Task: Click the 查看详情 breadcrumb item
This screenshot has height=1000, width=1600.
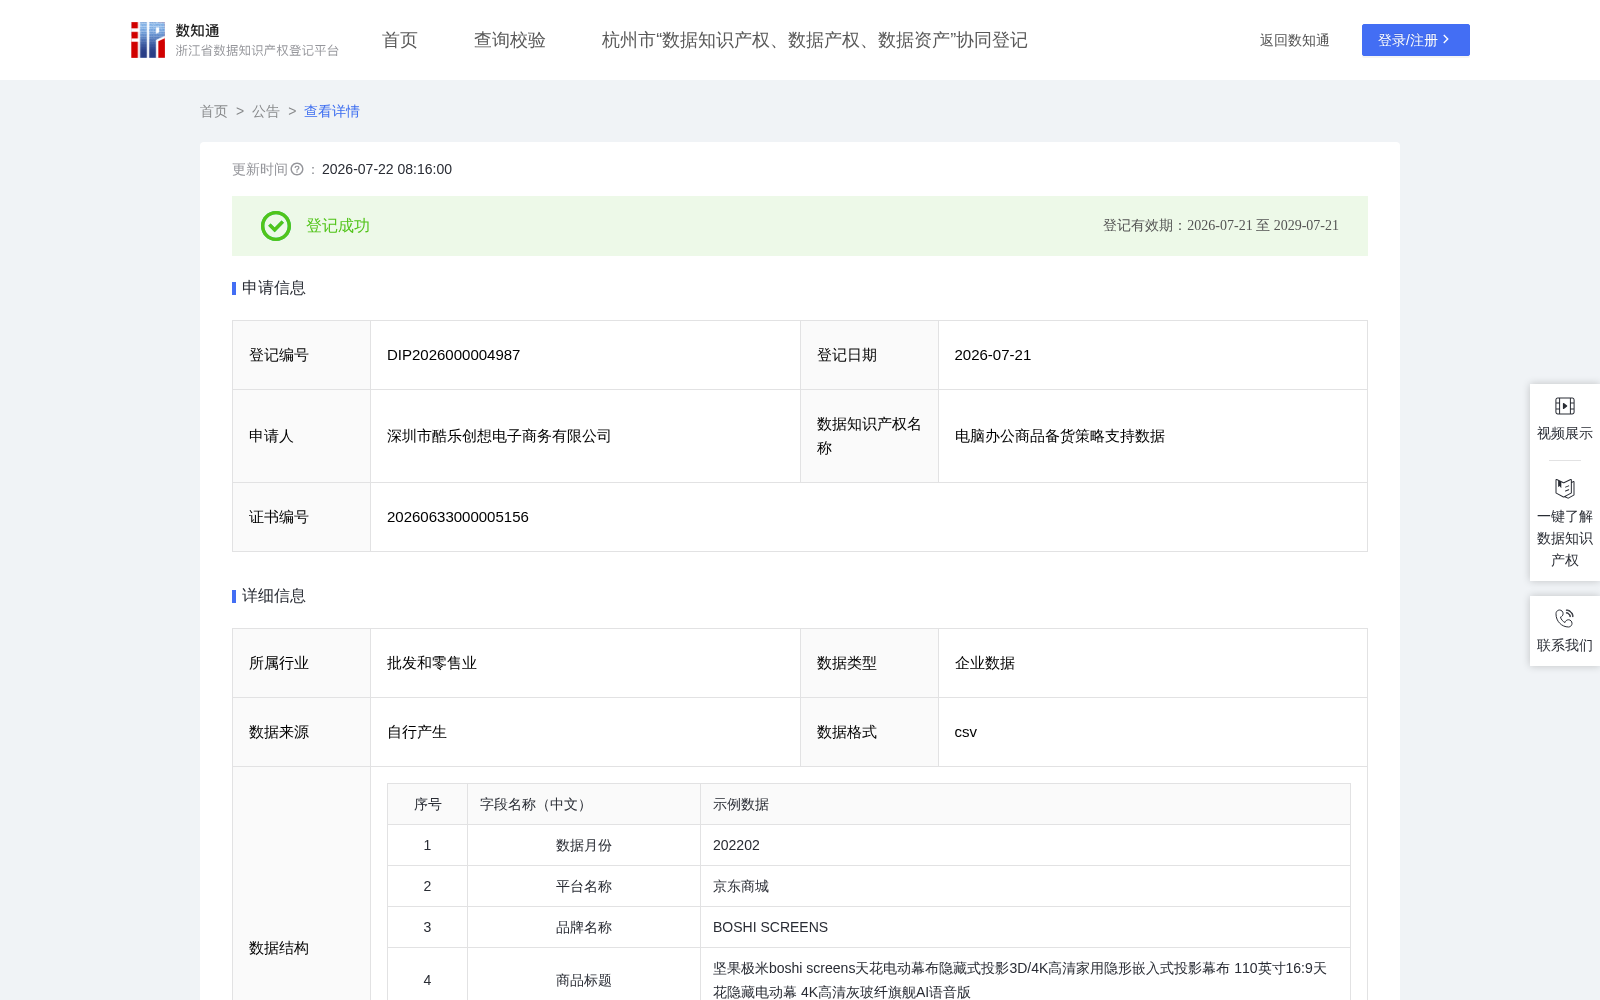Action: [x=332, y=111]
